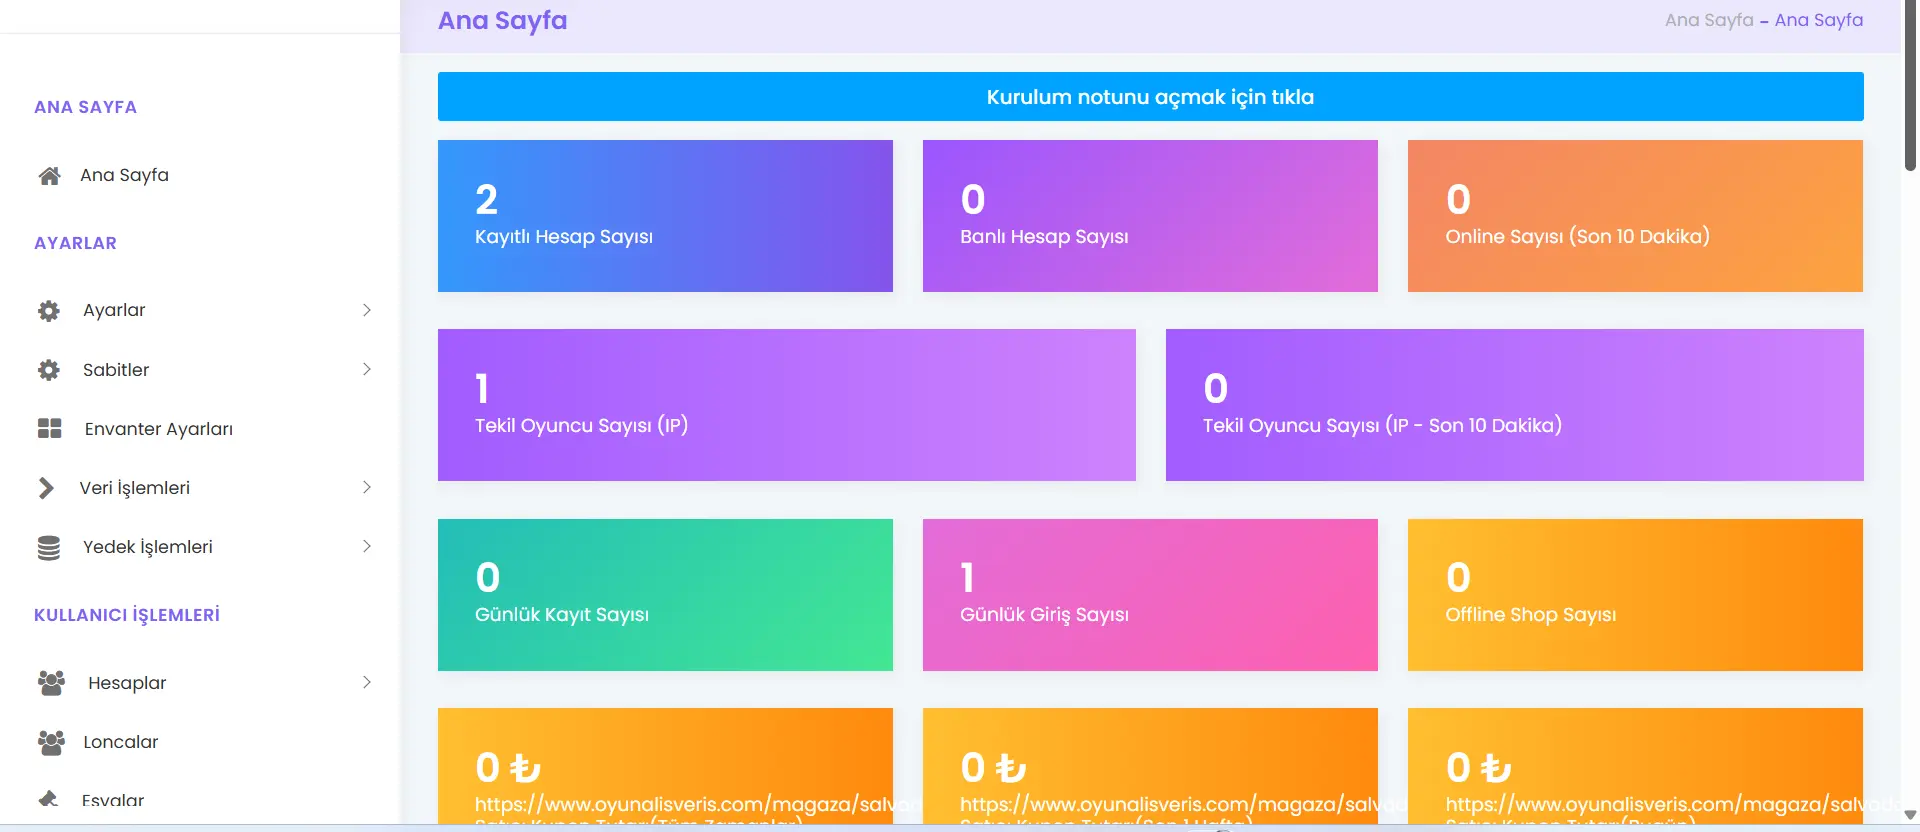
Task: Click the Offline Shop Sayısı card
Action: point(1635,595)
